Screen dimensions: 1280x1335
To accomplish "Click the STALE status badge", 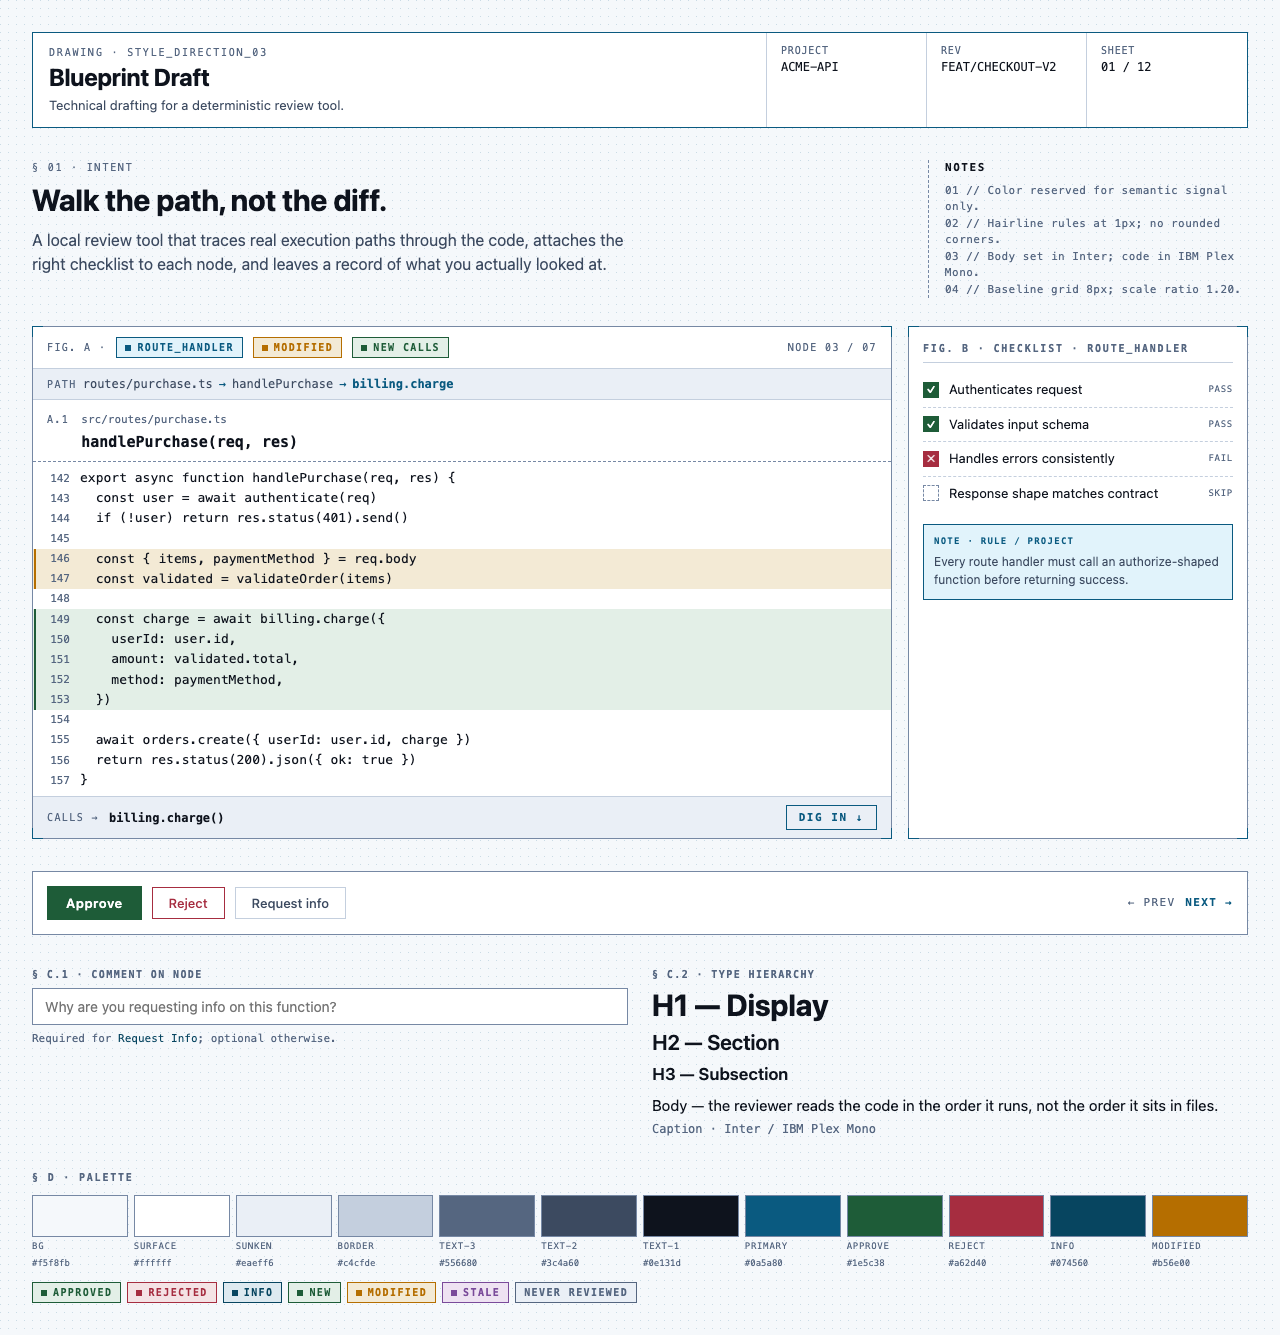I will tap(475, 1292).
